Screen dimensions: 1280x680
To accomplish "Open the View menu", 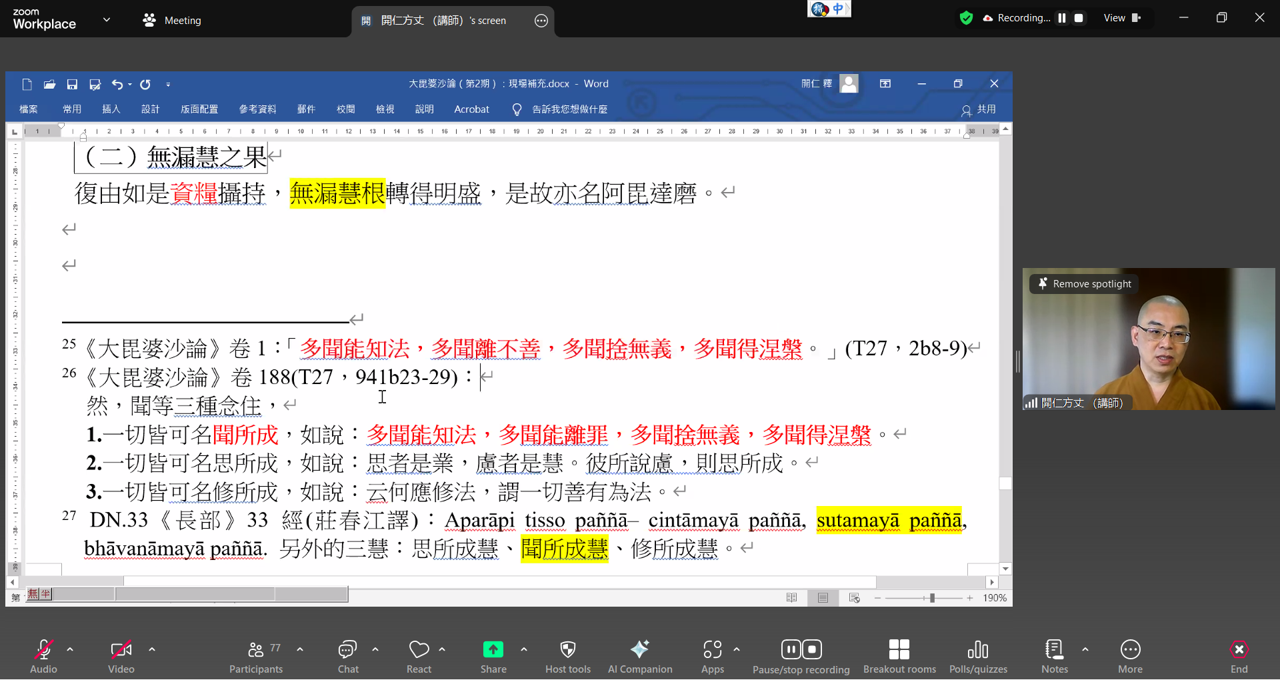I will click(x=1121, y=18).
